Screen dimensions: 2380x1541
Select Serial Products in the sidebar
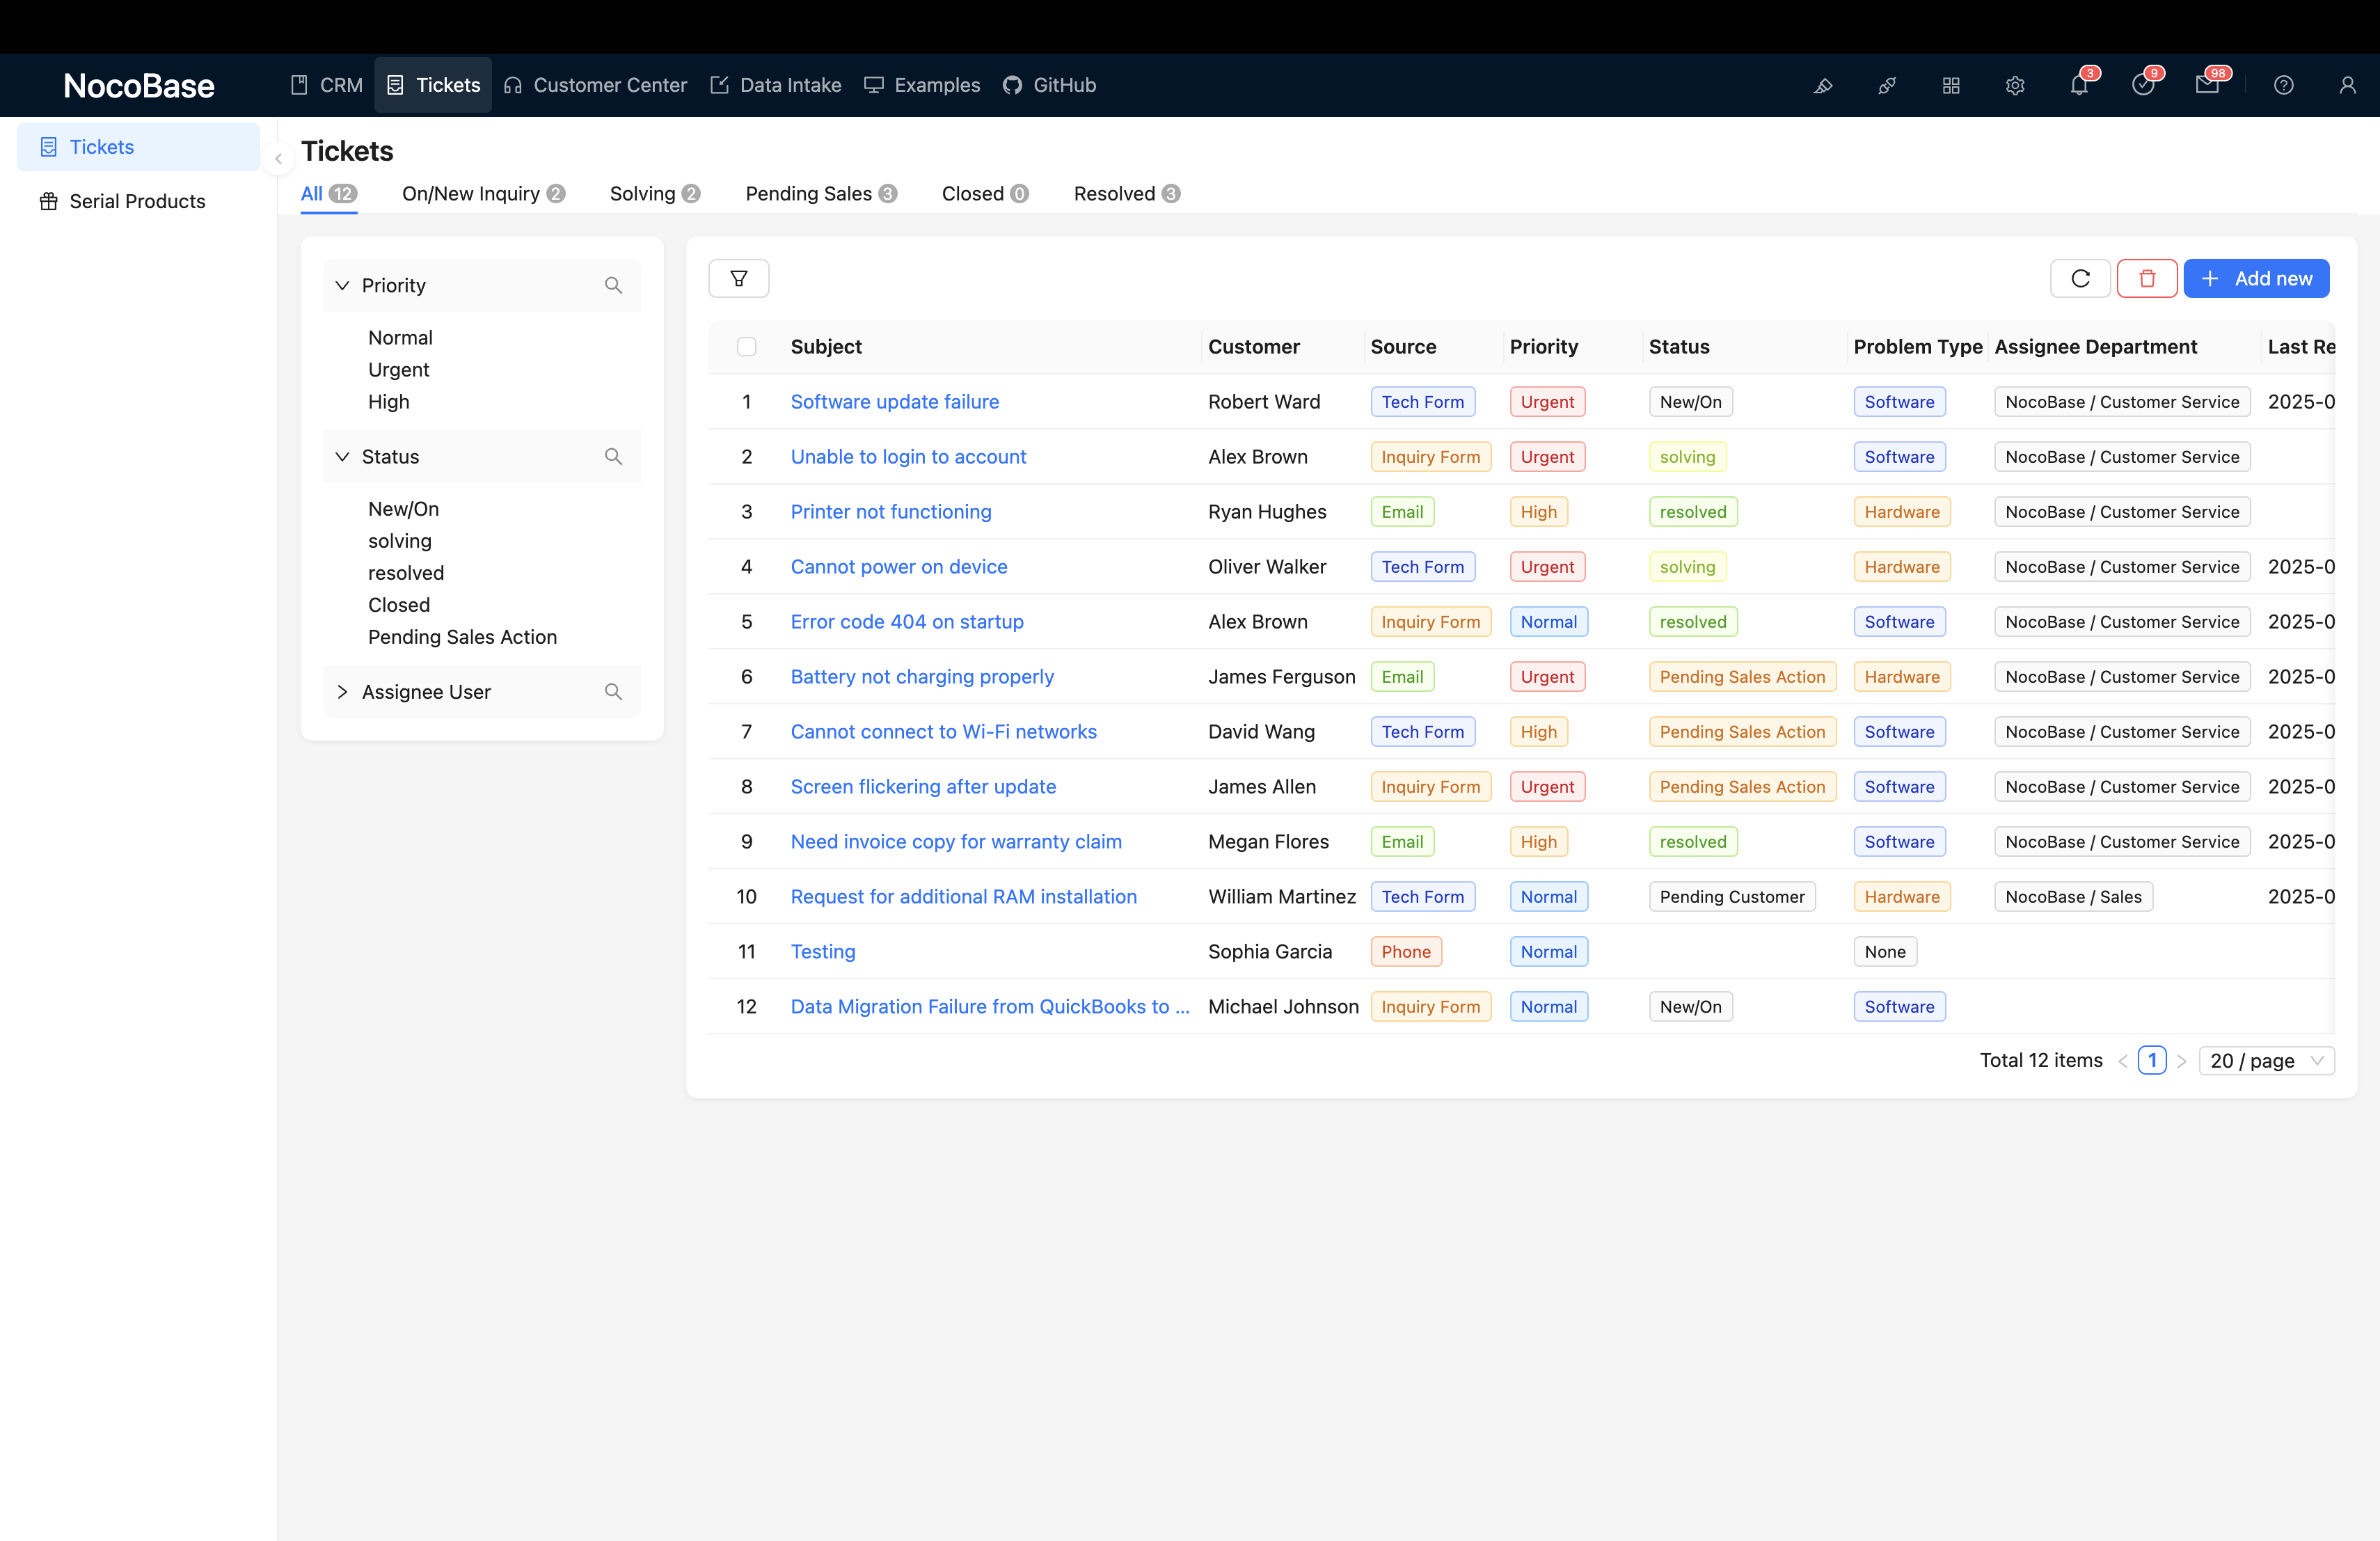pos(137,201)
